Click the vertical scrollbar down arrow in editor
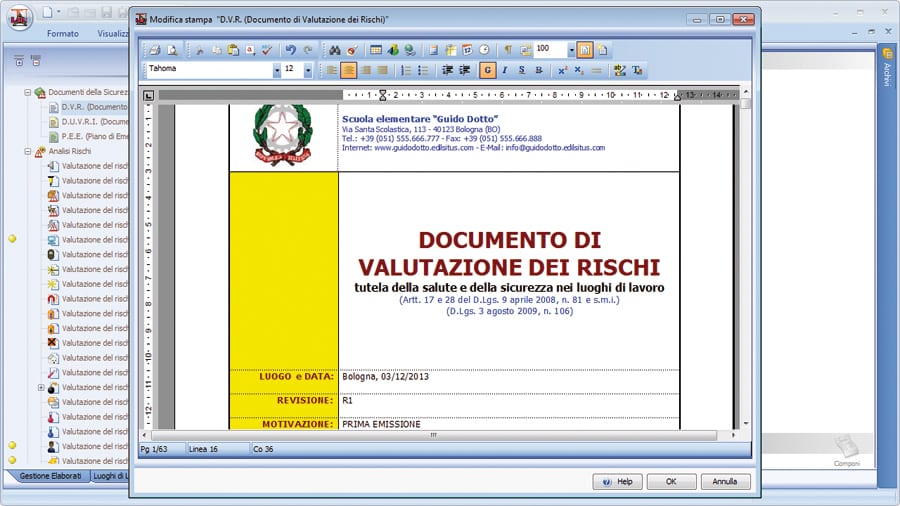 (746, 424)
